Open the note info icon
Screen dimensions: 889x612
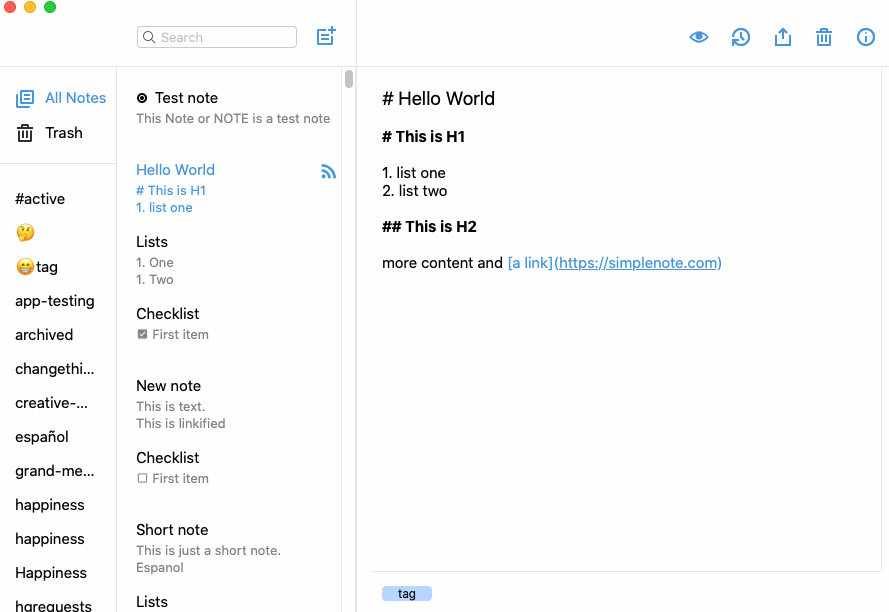click(865, 36)
